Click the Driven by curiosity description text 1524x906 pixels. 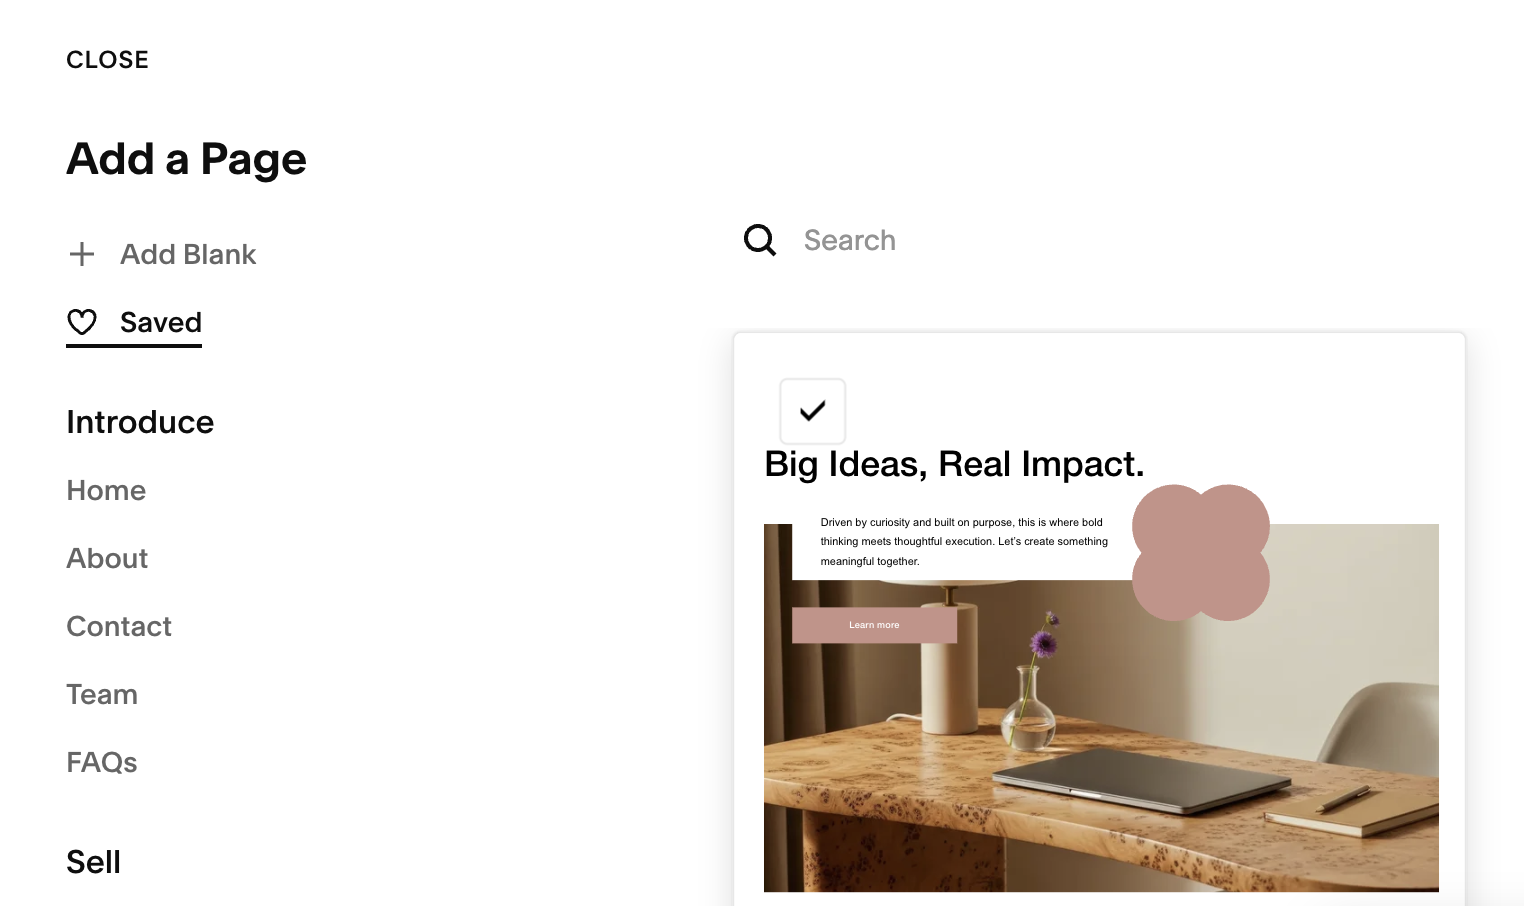click(964, 542)
